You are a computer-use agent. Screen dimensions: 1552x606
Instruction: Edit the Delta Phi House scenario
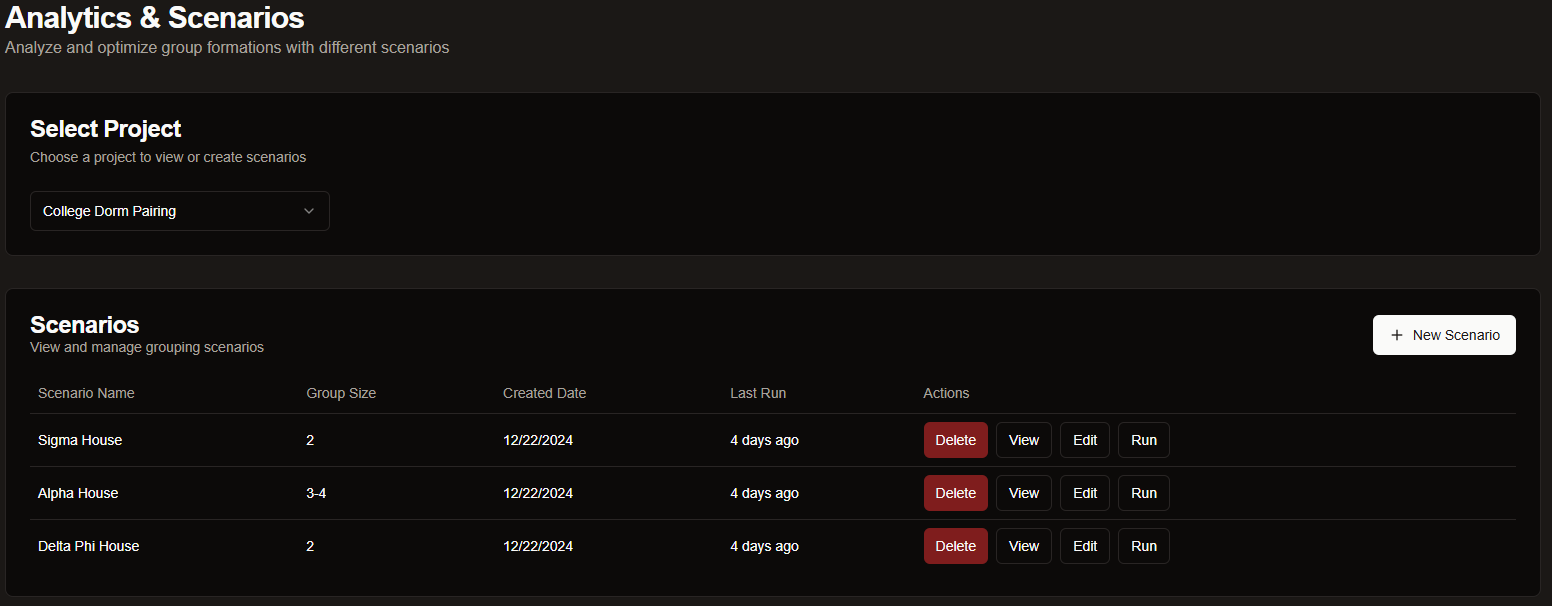(1084, 545)
